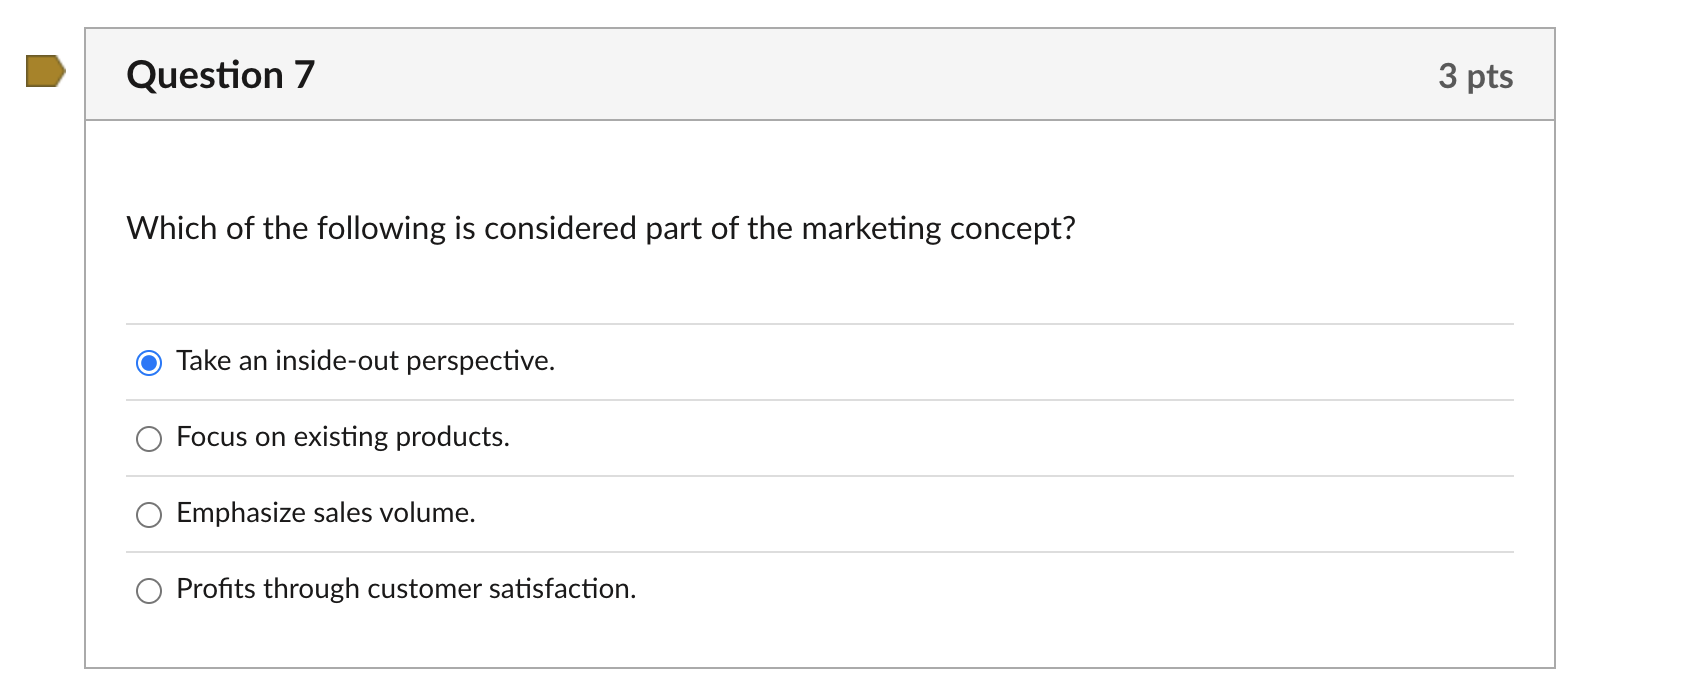Click the 'Question 7' heading
1682x694 pixels.
(x=220, y=75)
